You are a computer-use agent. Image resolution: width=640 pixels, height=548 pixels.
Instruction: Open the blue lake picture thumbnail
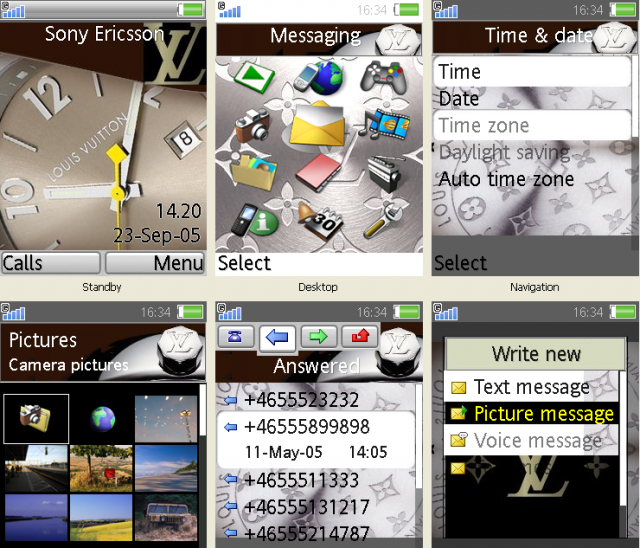pyautogui.click(x=36, y=518)
